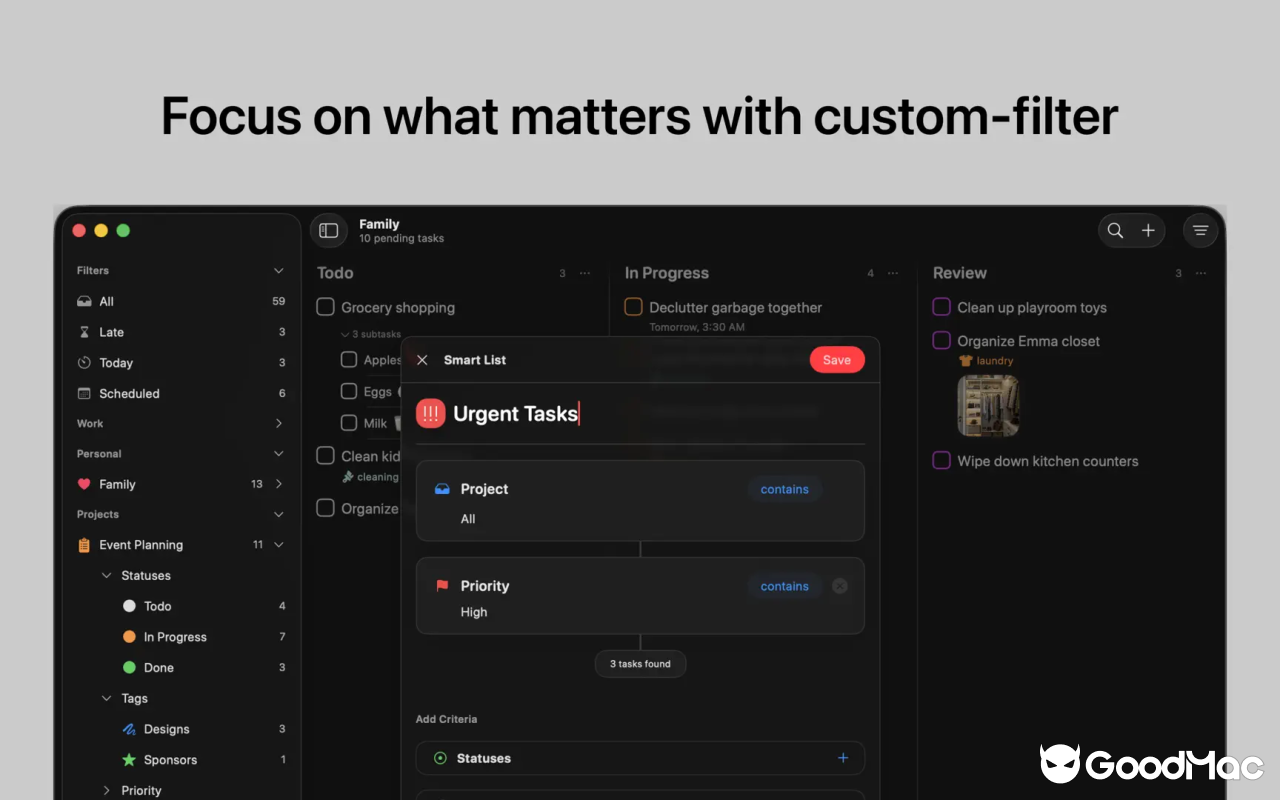The image size is (1280, 800).
Task: Collapse the Event Planning project chevron
Action: tap(279, 545)
